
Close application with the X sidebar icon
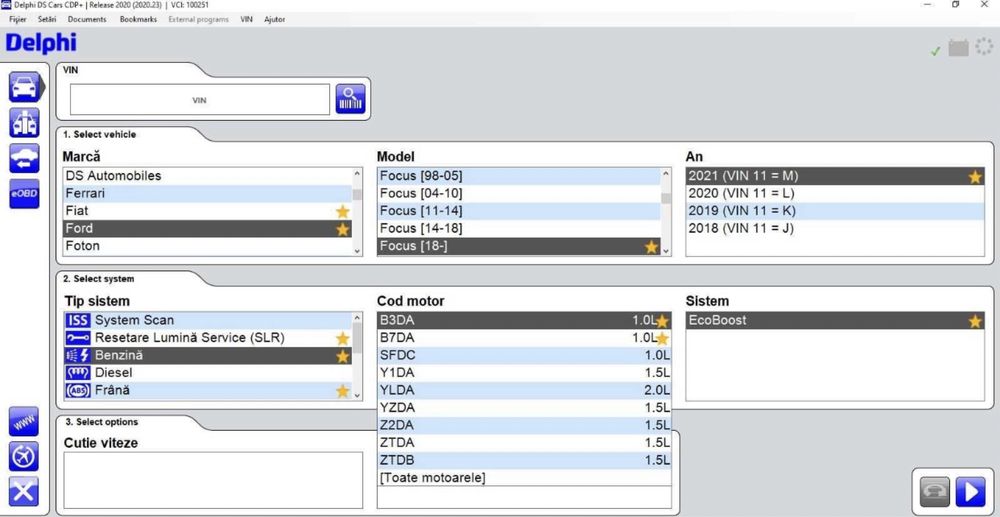pyautogui.click(x=24, y=492)
